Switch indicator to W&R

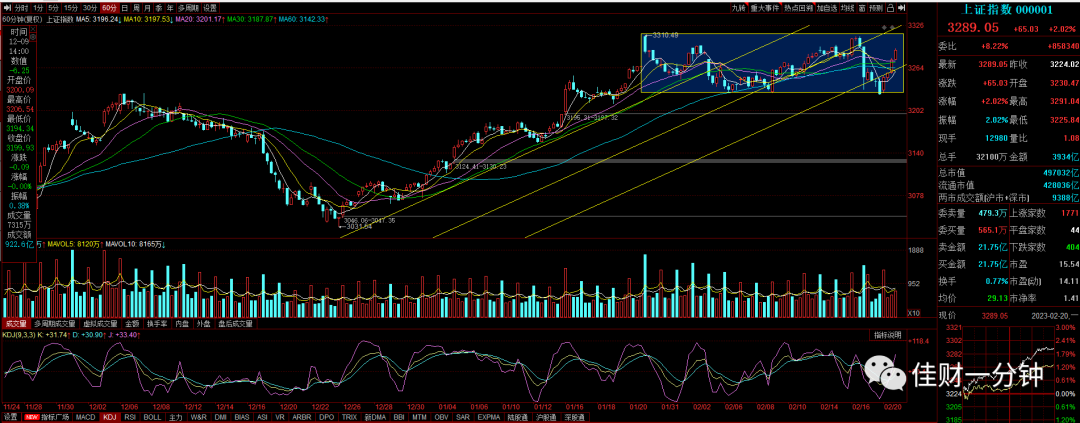coord(198,417)
